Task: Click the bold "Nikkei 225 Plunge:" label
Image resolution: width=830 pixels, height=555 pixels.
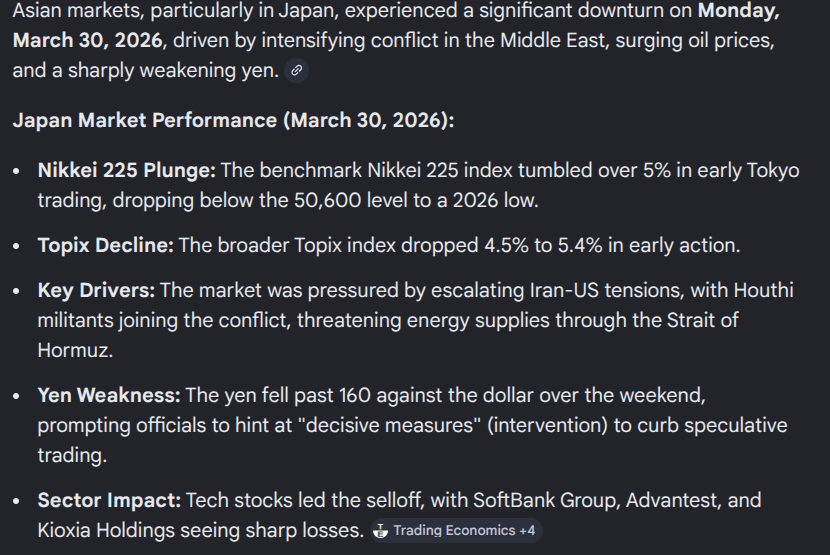Action: (126, 170)
